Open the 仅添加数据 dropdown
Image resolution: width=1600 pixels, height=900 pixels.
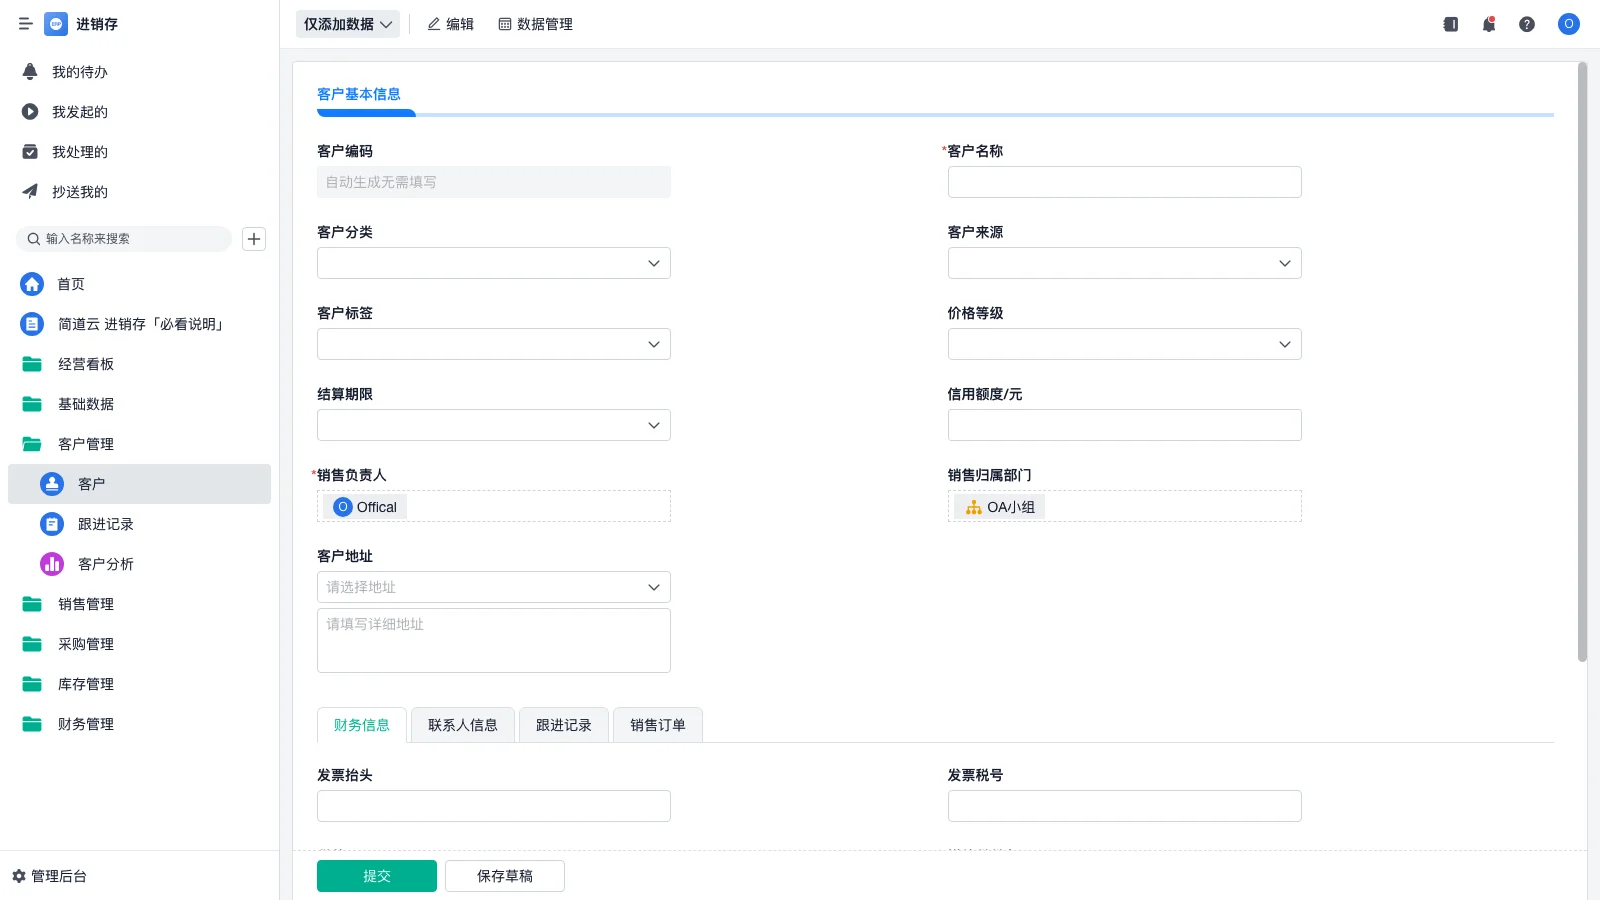348,24
